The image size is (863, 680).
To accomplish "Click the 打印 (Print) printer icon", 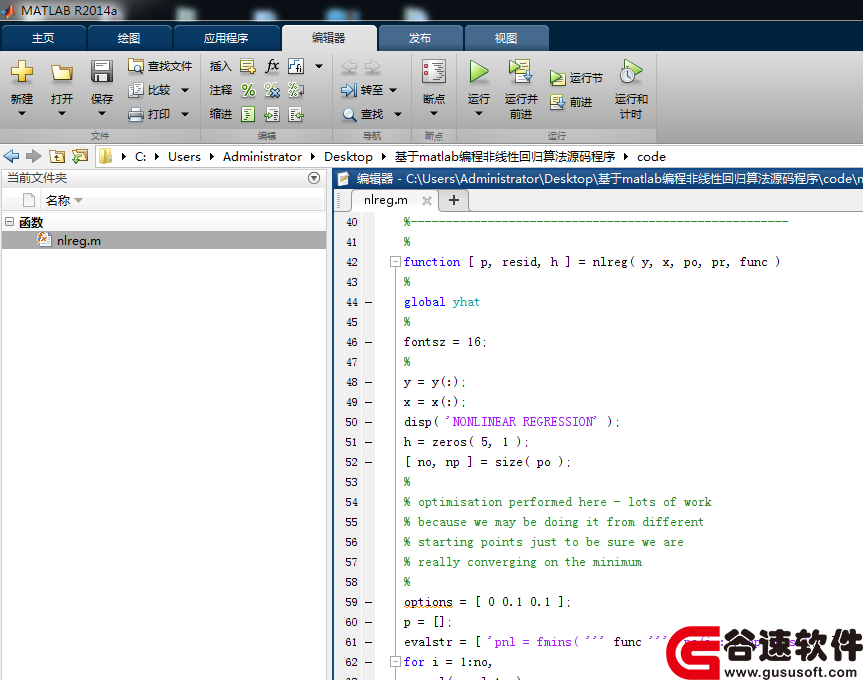I will coord(135,114).
